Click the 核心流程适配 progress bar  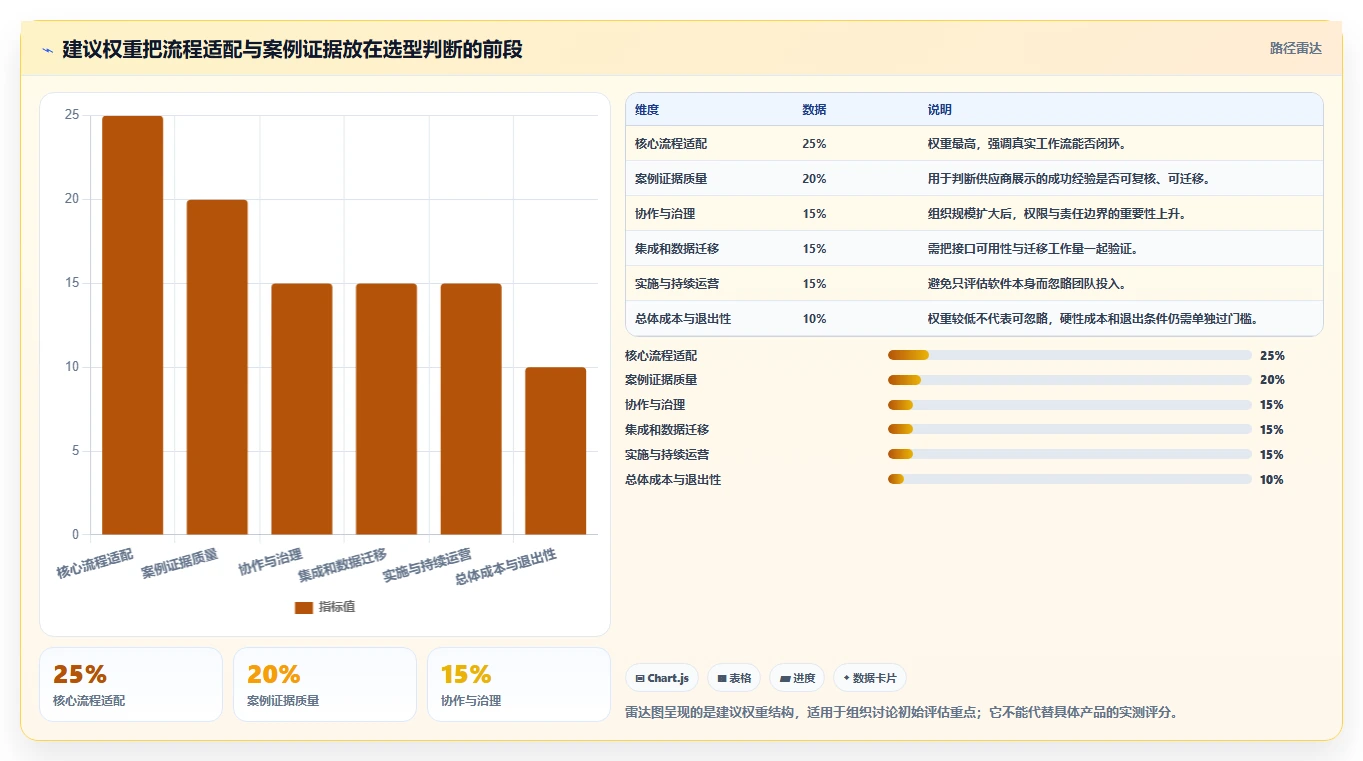(1070, 355)
